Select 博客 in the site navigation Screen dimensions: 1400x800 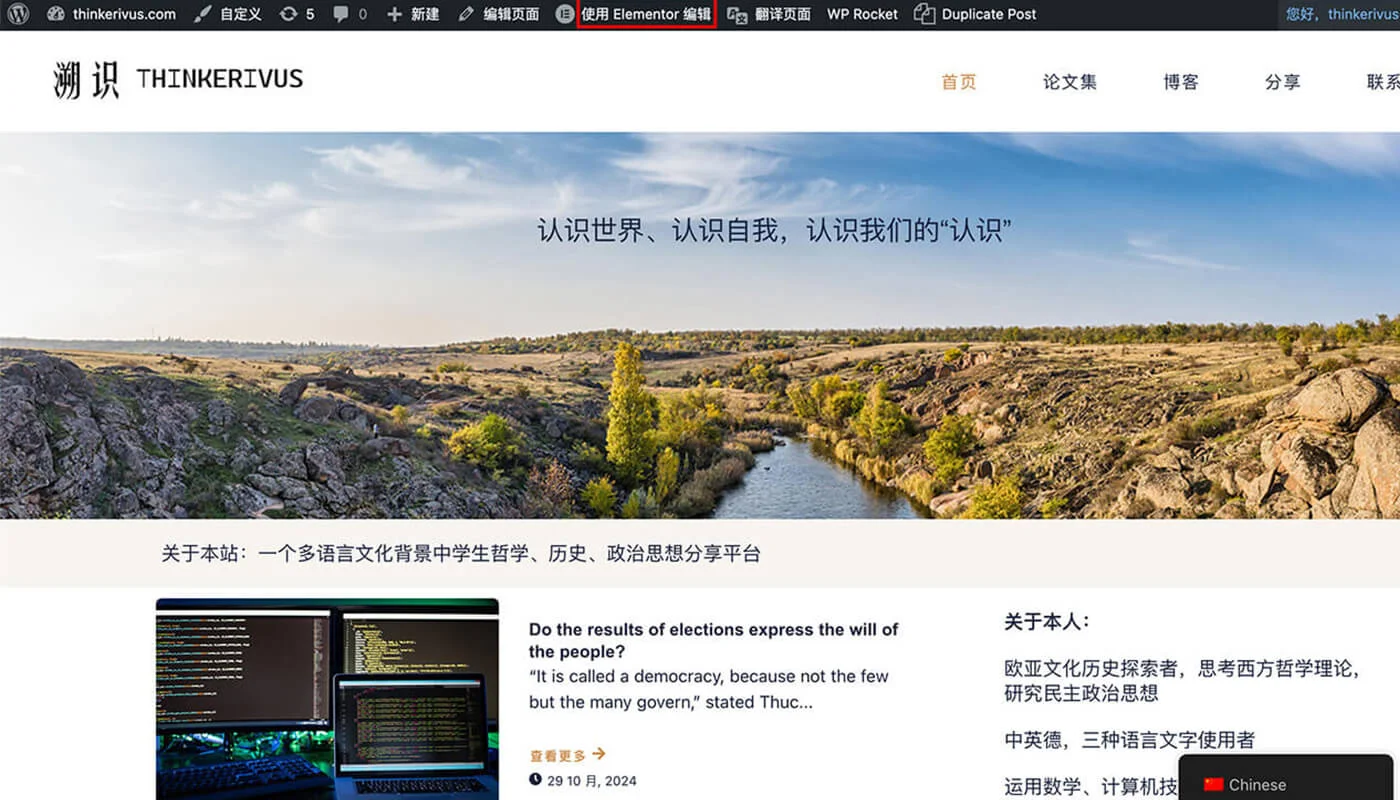click(1182, 82)
